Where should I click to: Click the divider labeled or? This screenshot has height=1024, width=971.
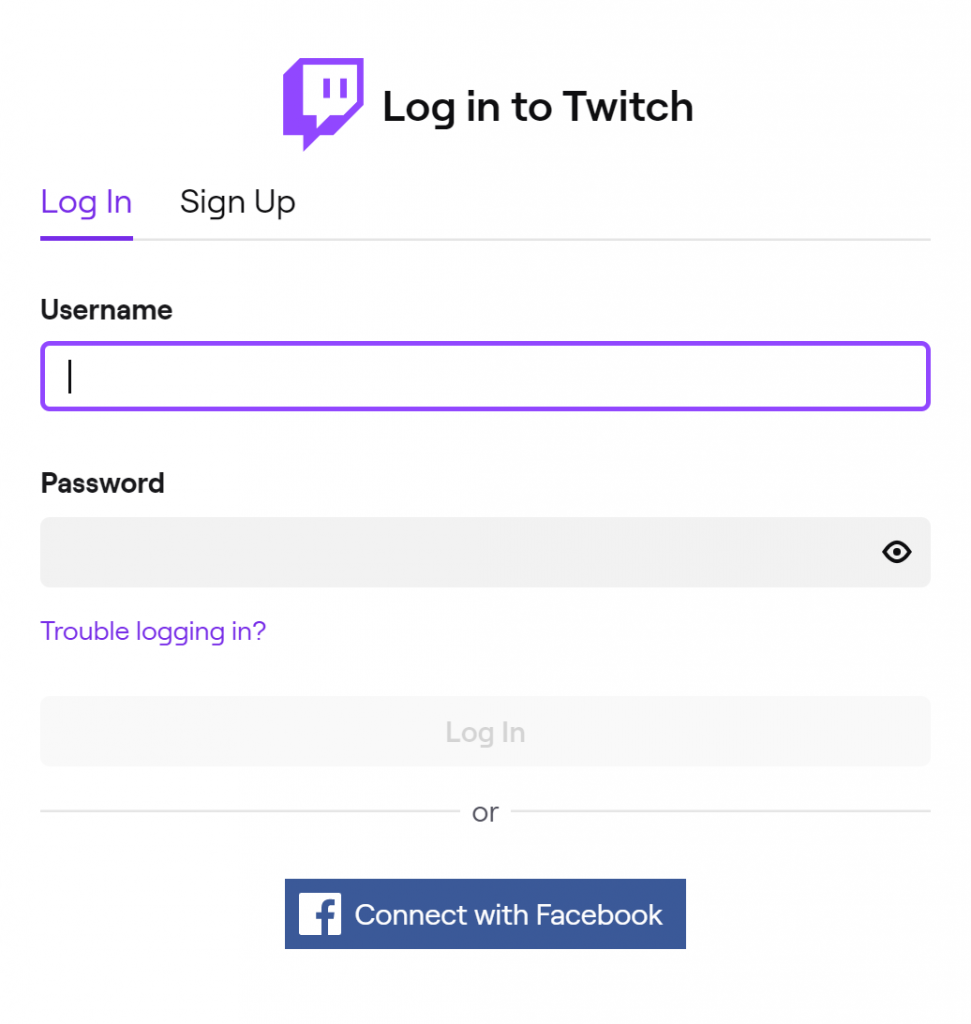485,812
